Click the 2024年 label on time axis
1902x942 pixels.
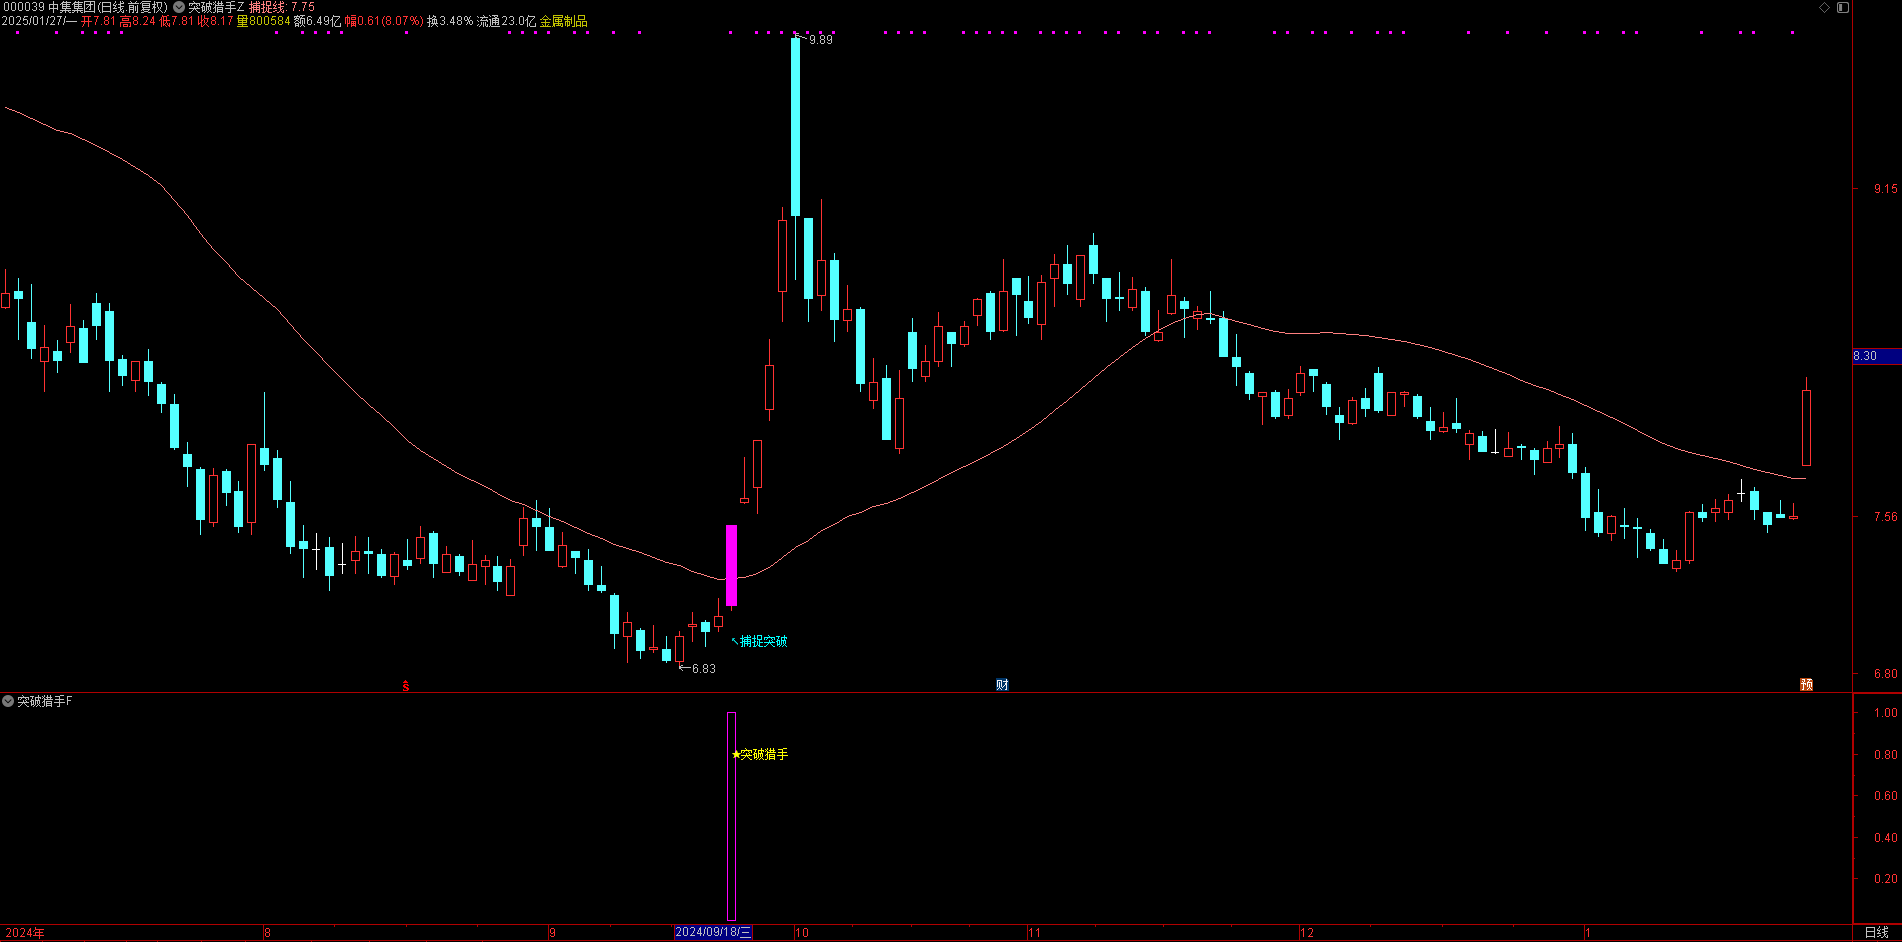[x=25, y=933]
